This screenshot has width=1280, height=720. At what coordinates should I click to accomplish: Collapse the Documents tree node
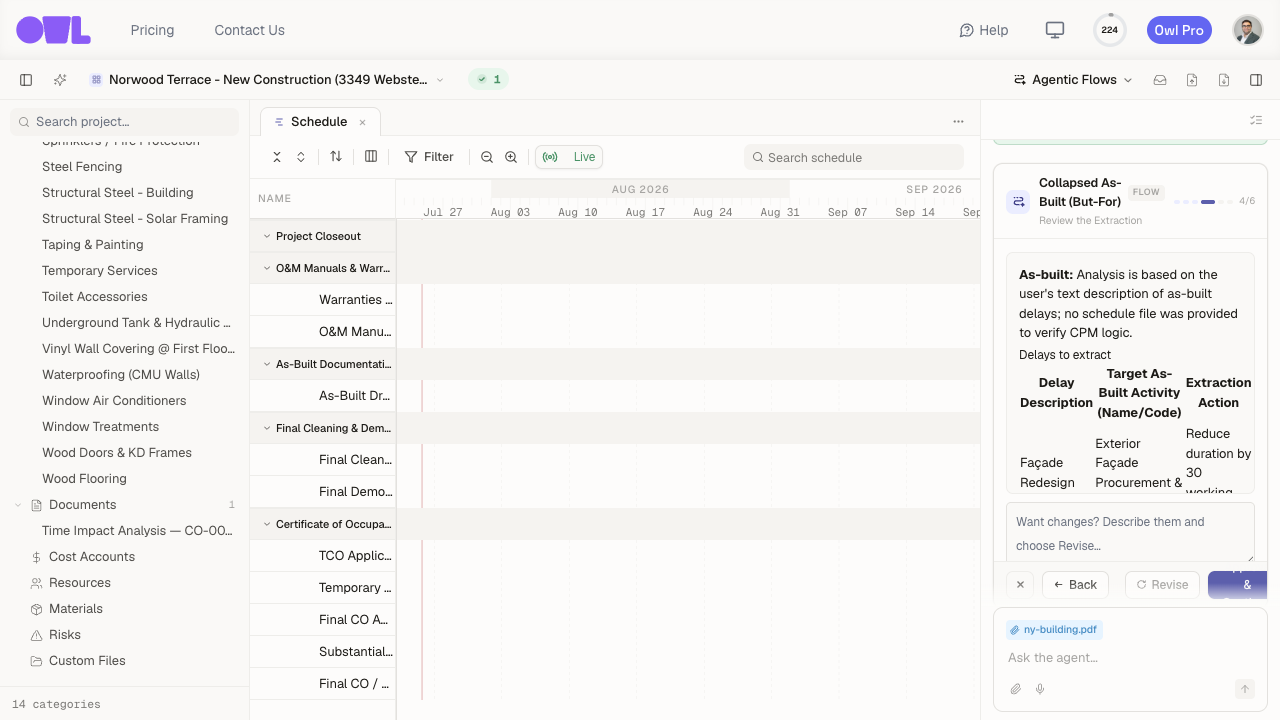coord(18,505)
